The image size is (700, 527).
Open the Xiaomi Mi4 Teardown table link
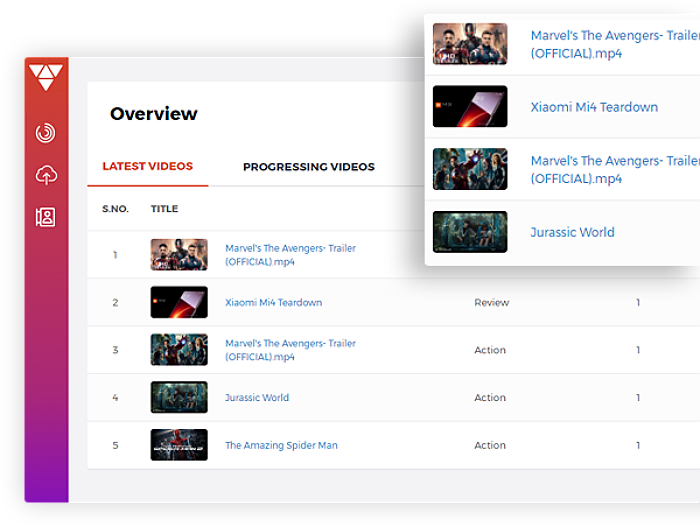coord(273,302)
